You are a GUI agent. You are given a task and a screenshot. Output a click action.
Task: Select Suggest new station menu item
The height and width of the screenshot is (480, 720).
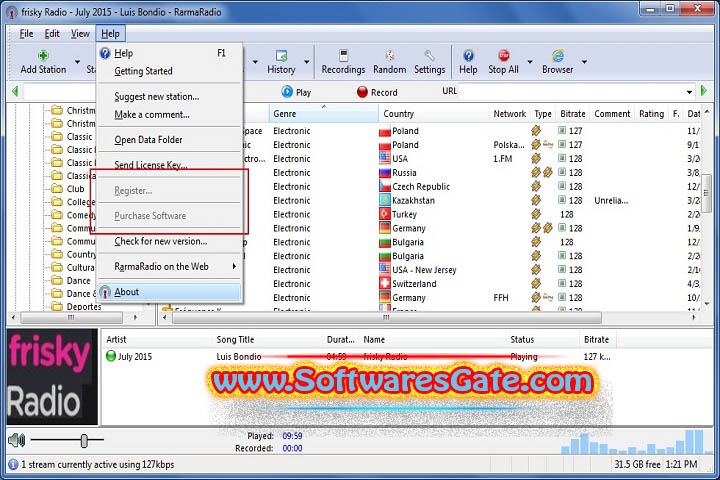pos(170,96)
